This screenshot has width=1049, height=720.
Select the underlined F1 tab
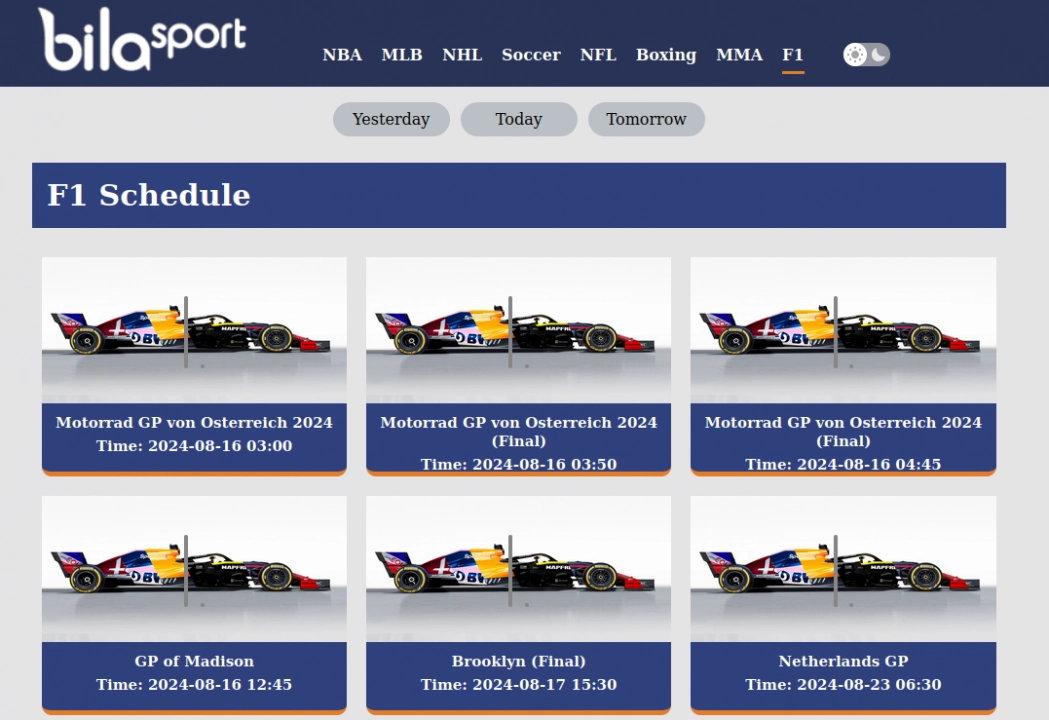click(793, 55)
